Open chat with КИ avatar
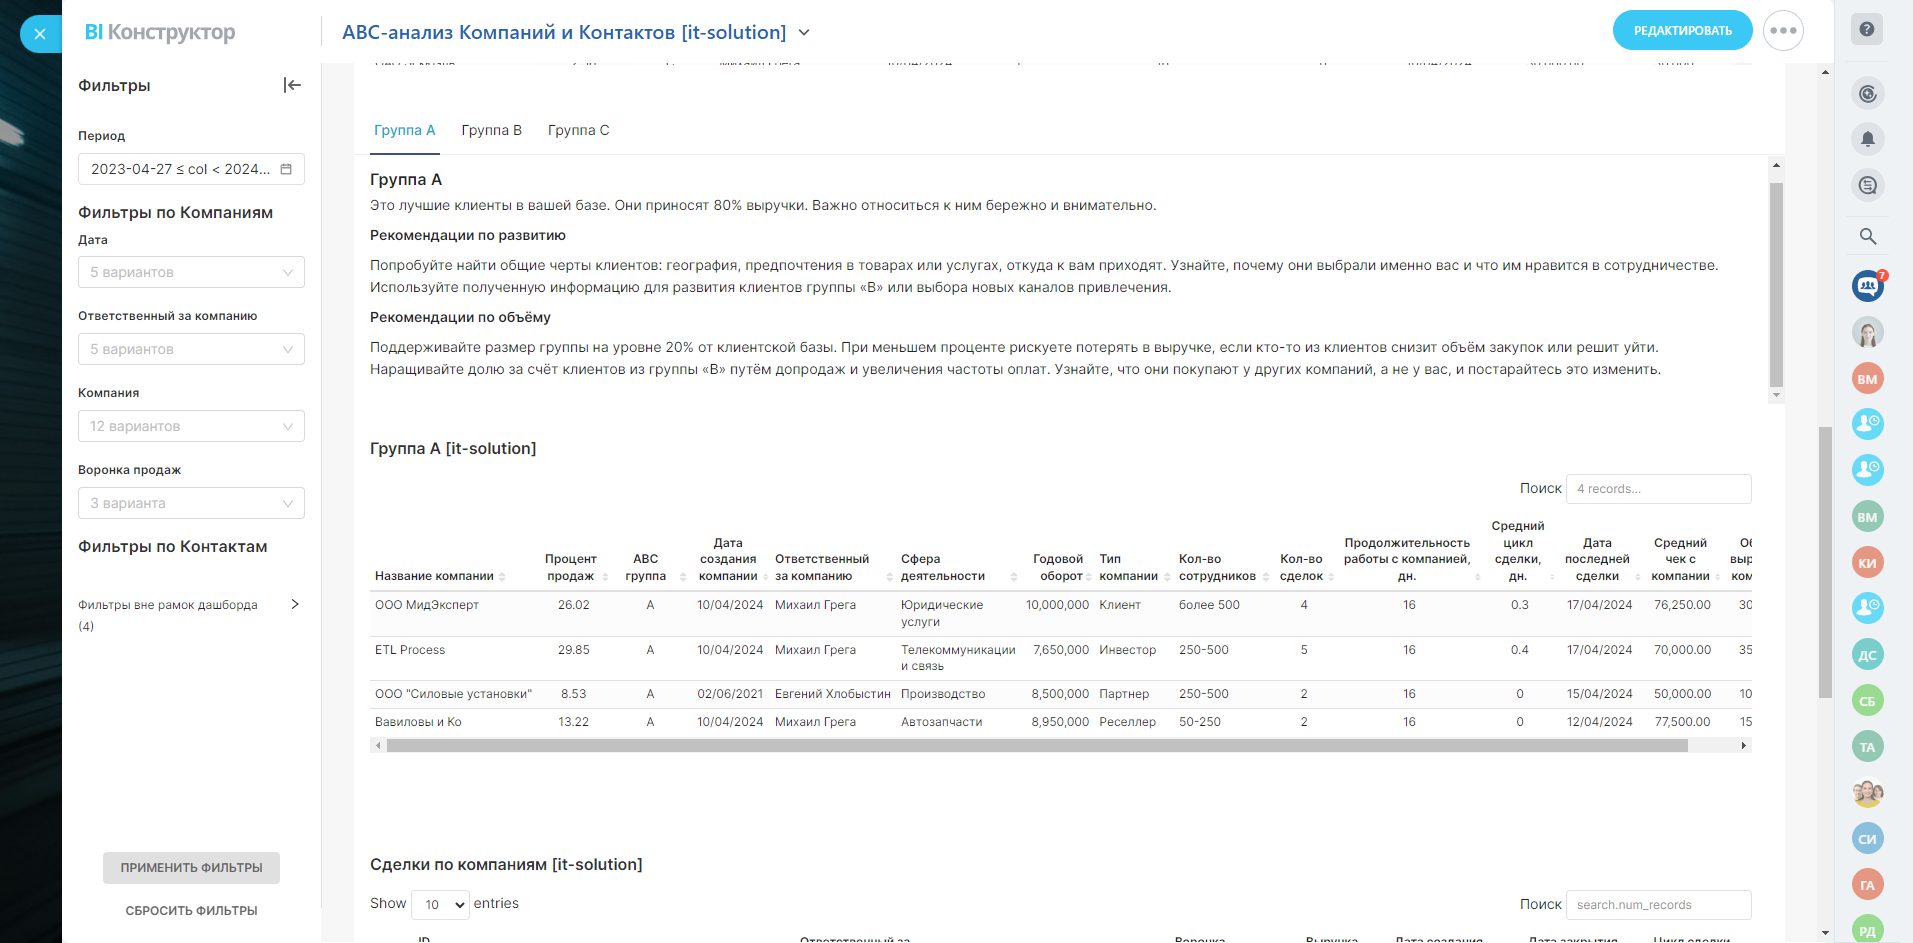Image resolution: width=1913 pixels, height=943 pixels. pyautogui.click(x=1867, y=563)
